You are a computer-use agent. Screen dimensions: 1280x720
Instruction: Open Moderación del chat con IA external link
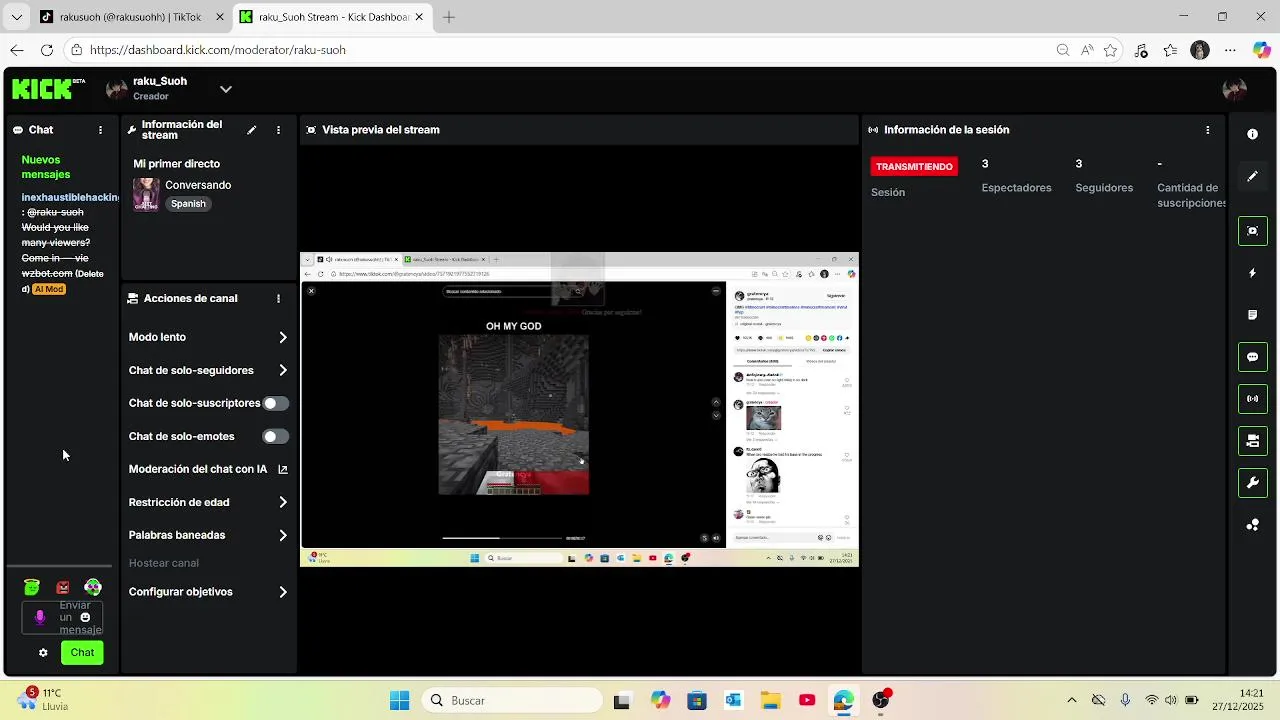[x=283, y=469]
